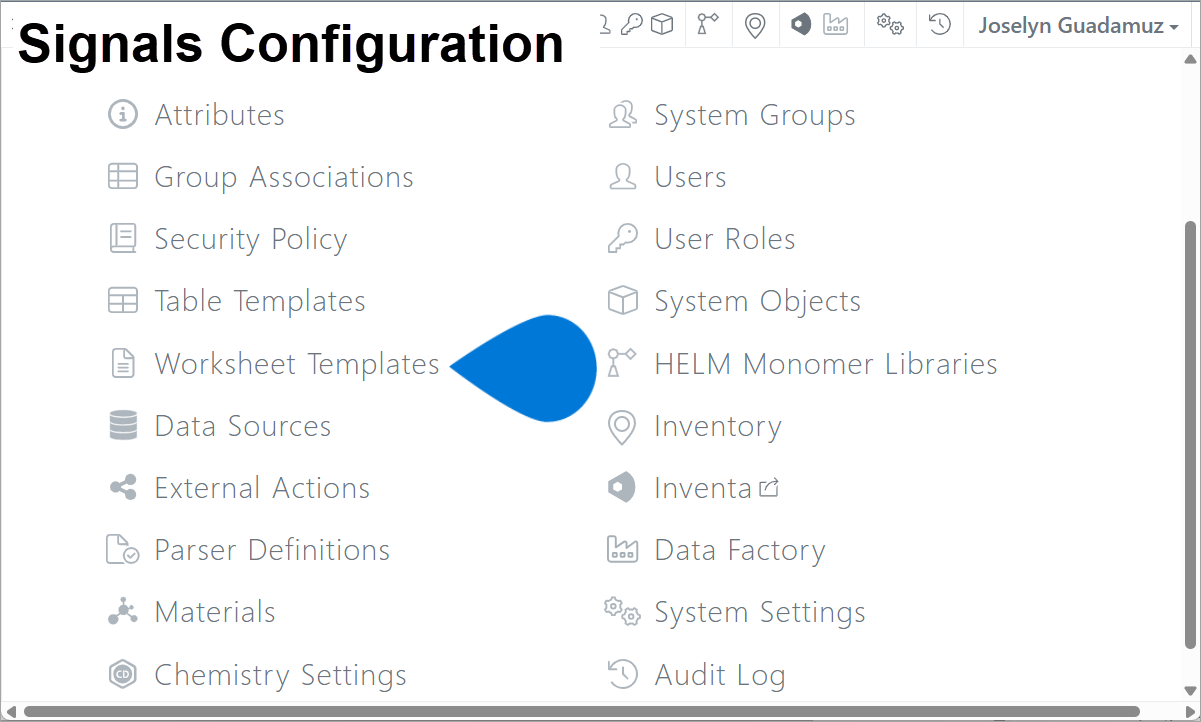
Task: Click the share icon beside External Actions
Action: pos(122,487)
